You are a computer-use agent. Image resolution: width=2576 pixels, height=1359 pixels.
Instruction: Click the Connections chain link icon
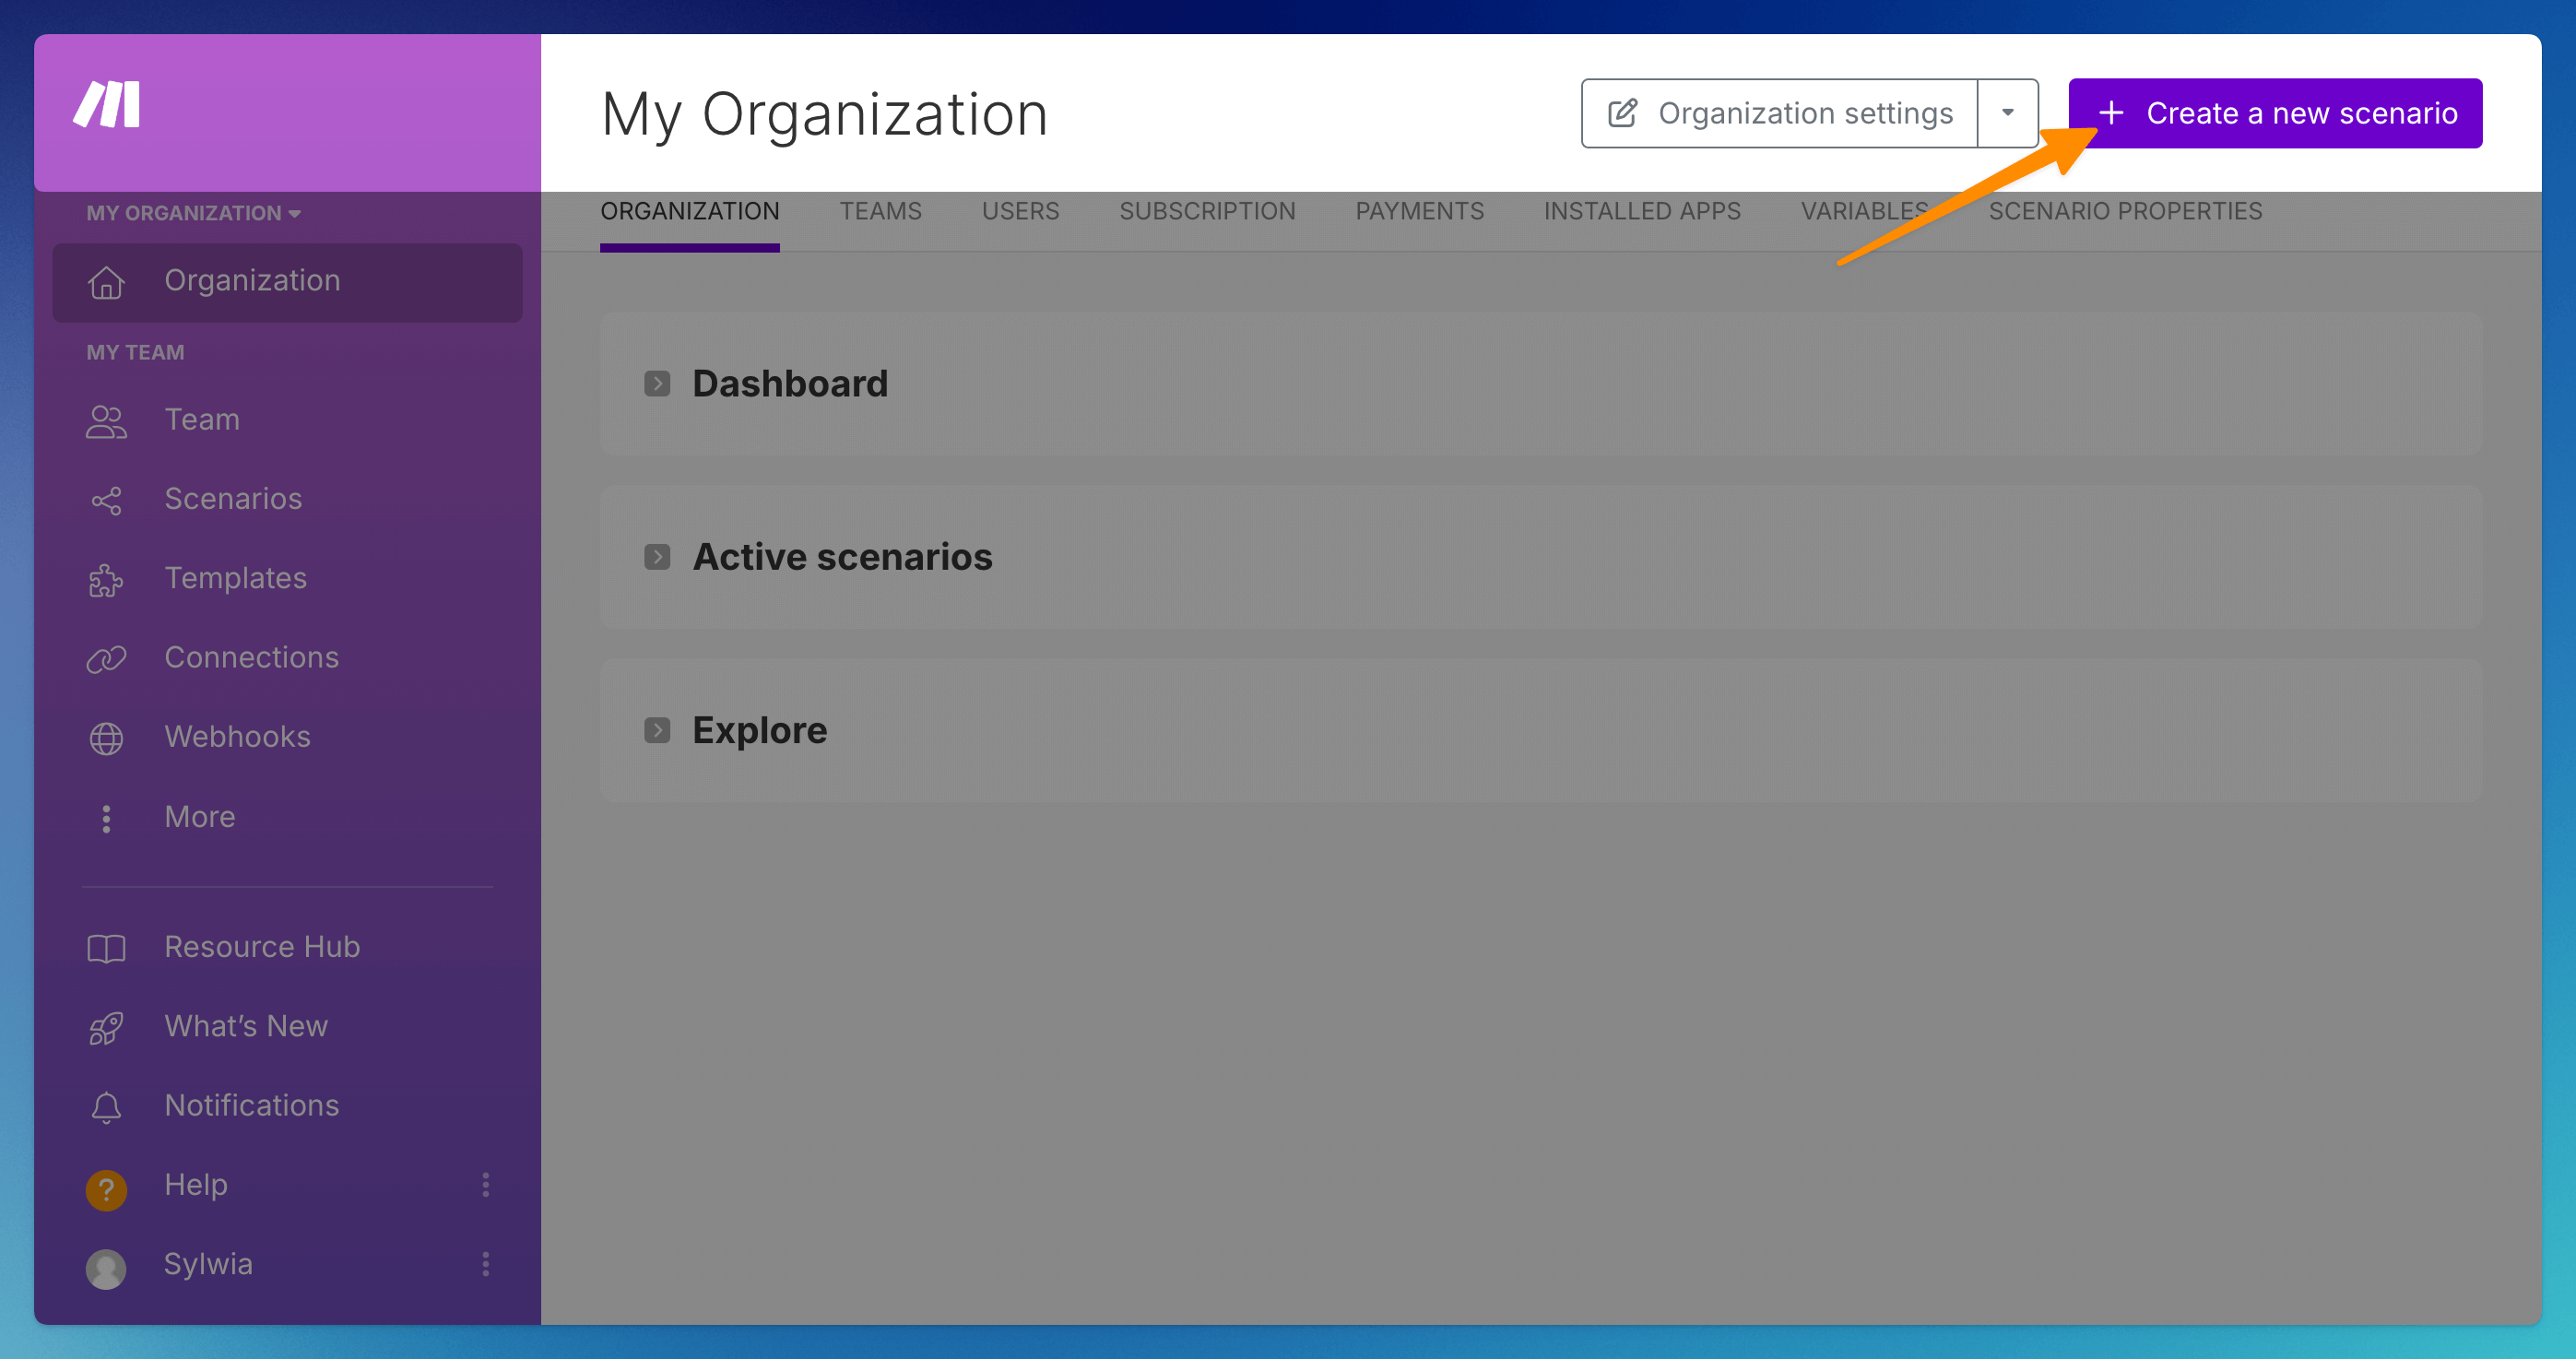[x=106, y=659]
